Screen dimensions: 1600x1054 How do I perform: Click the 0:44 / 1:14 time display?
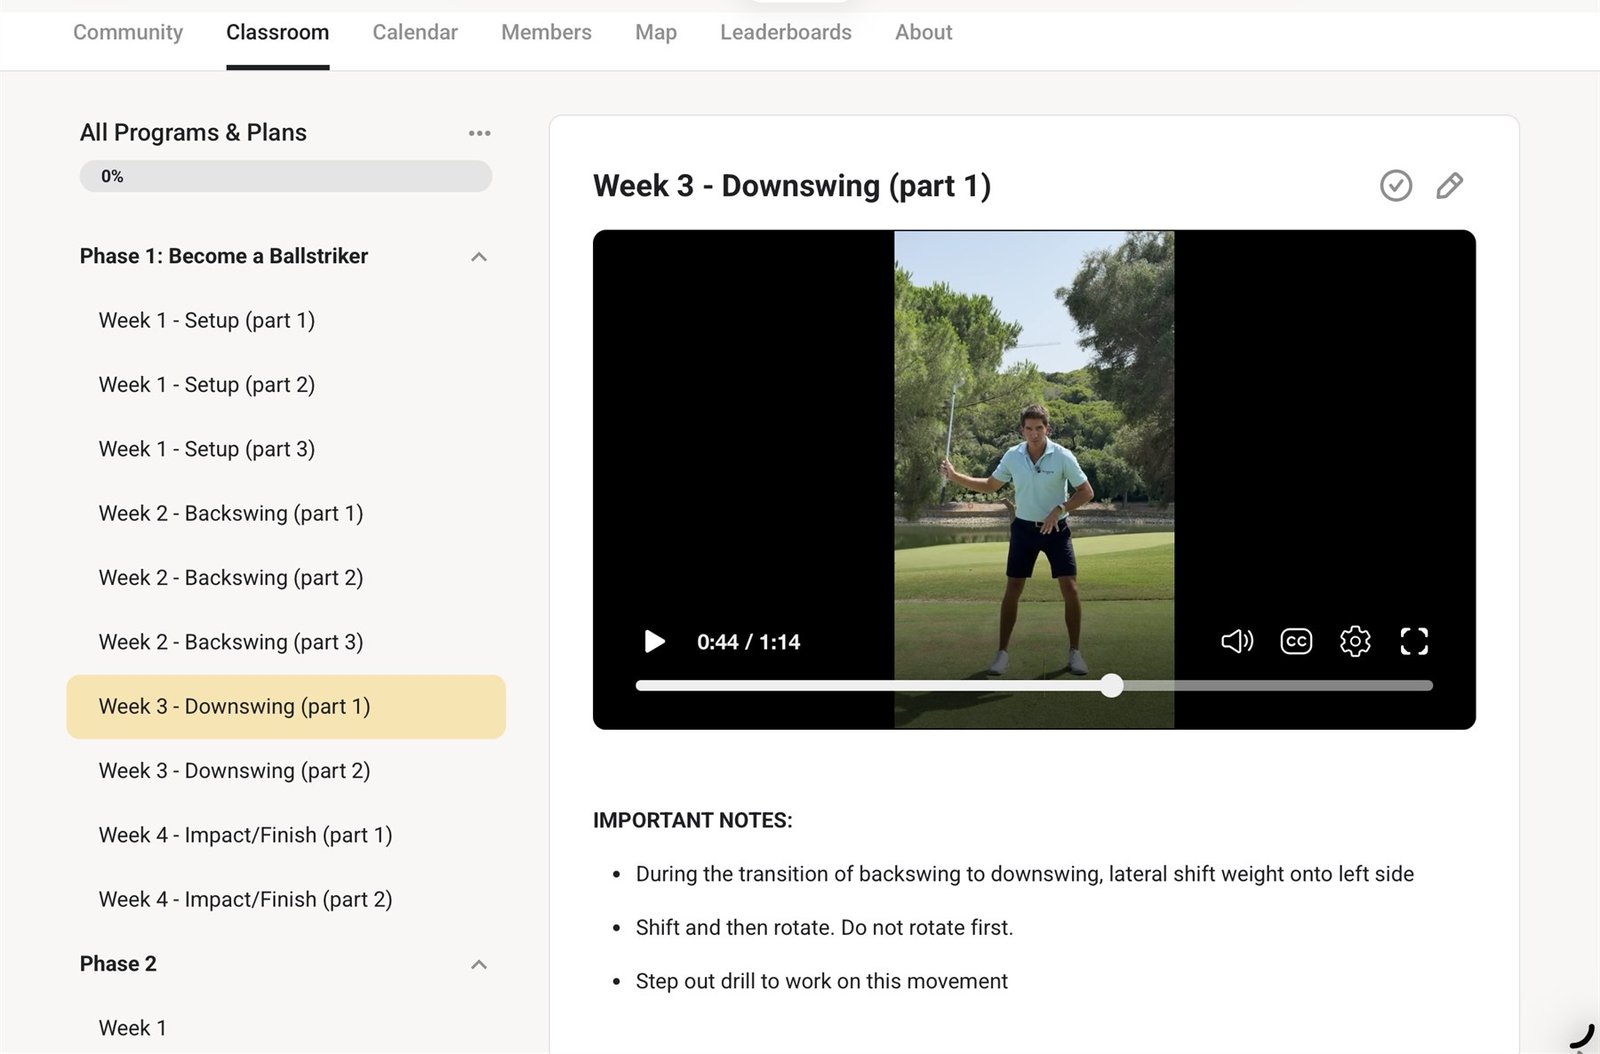(748, 642)
